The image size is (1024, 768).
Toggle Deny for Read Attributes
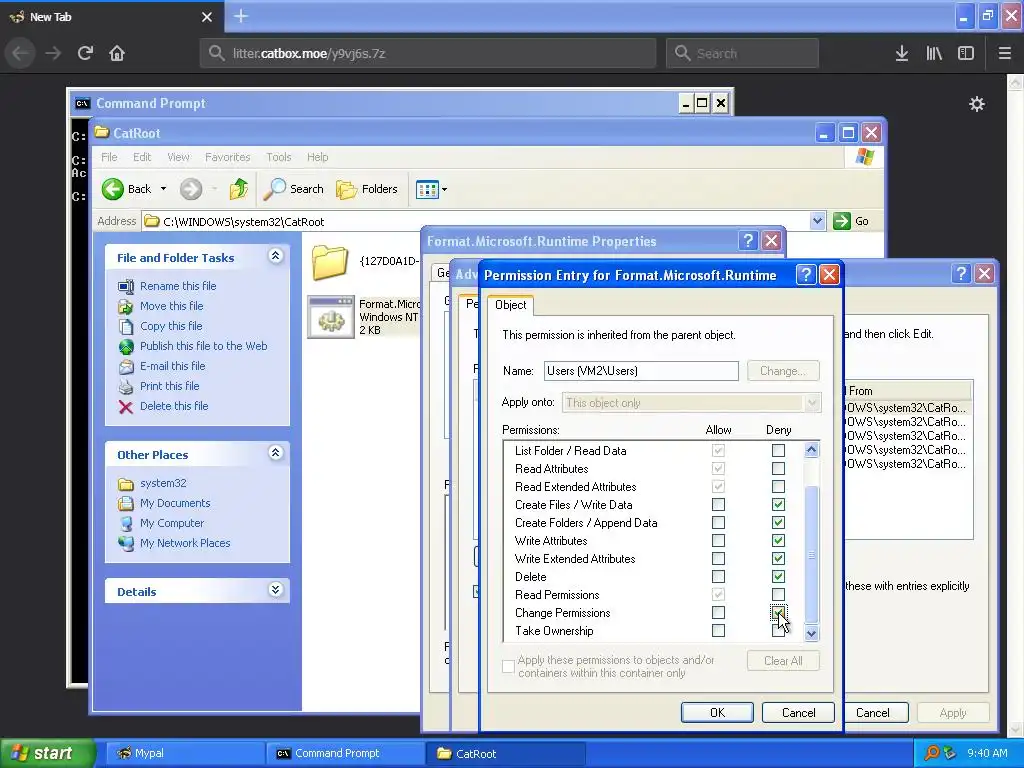click(x=778, y=469)
